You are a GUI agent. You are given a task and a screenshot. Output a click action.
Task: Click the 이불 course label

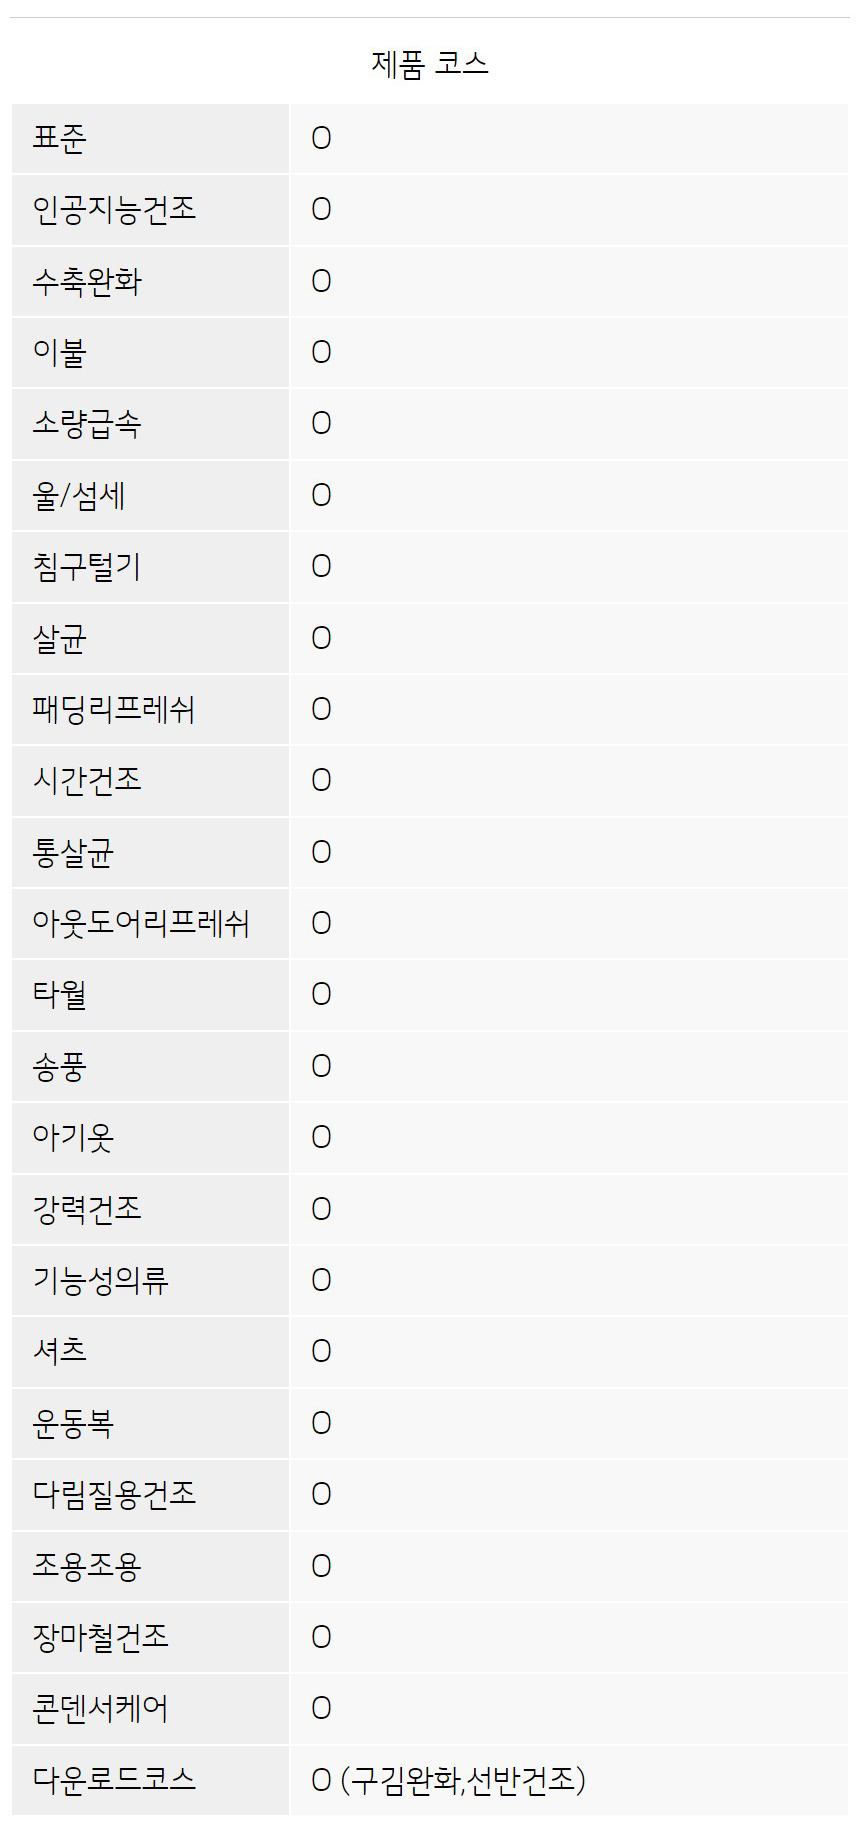tap(60, 352)
